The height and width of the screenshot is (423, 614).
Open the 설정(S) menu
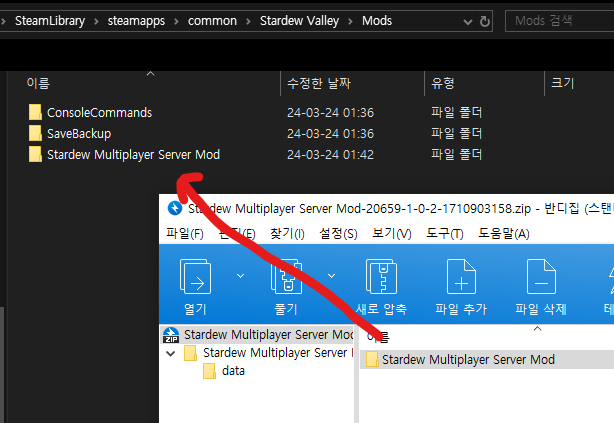point(338,234)
